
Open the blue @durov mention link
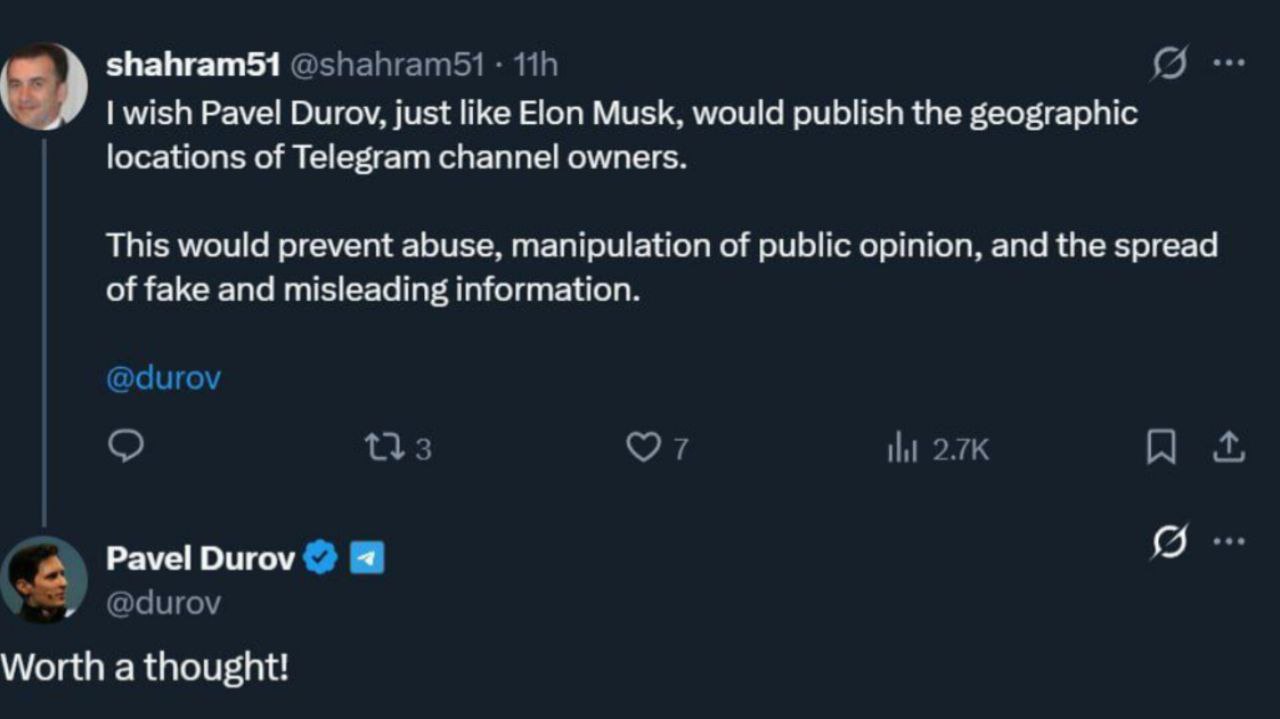163,379
